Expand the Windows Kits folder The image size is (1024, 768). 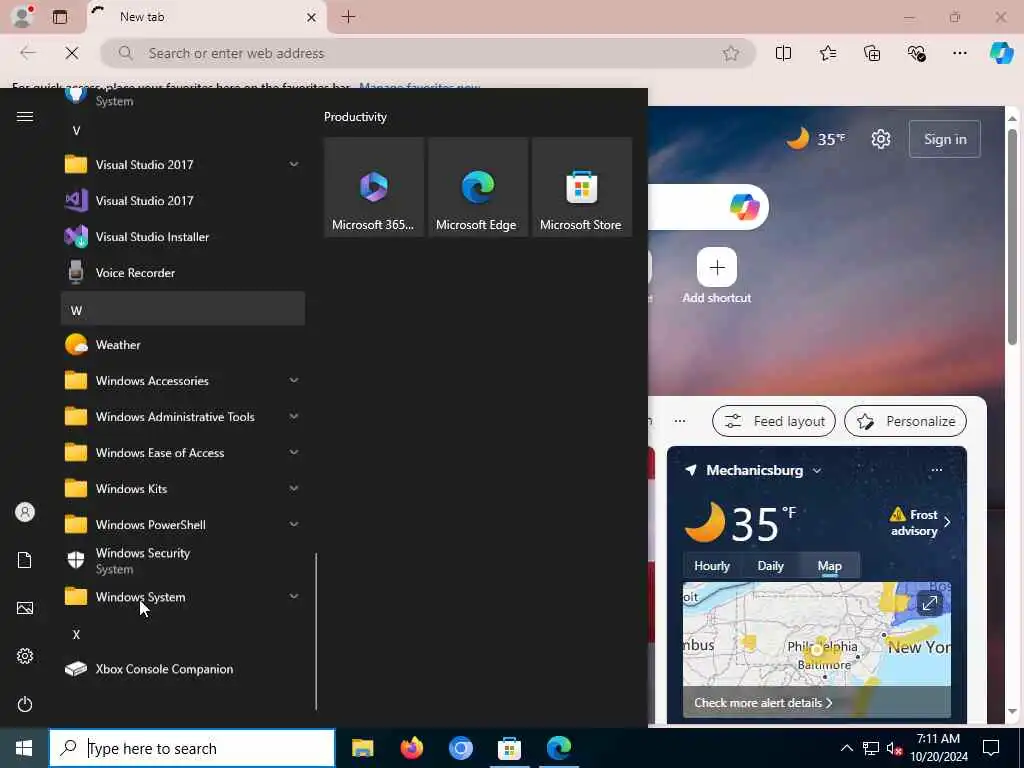[182, 488]
